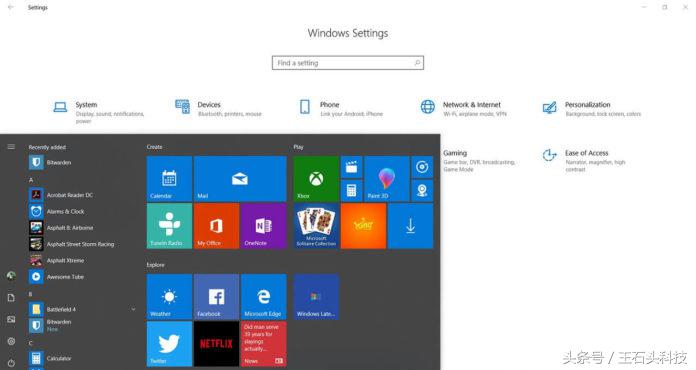696x370 pixels.
Task: Open the Power options icon
Action: [x=11, y=362]
